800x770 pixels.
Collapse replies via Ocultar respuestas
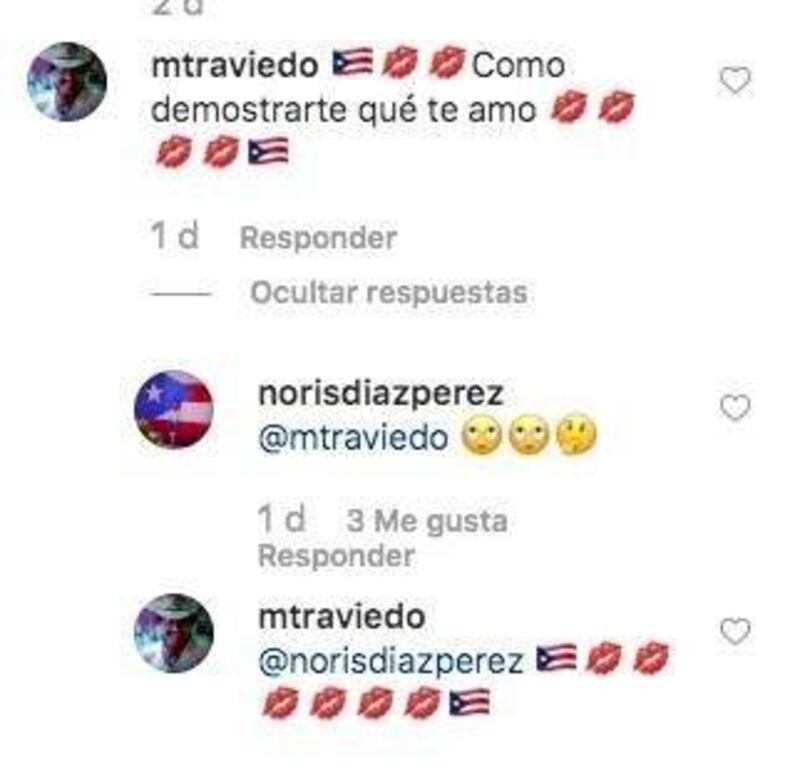[x=388, y=293]
